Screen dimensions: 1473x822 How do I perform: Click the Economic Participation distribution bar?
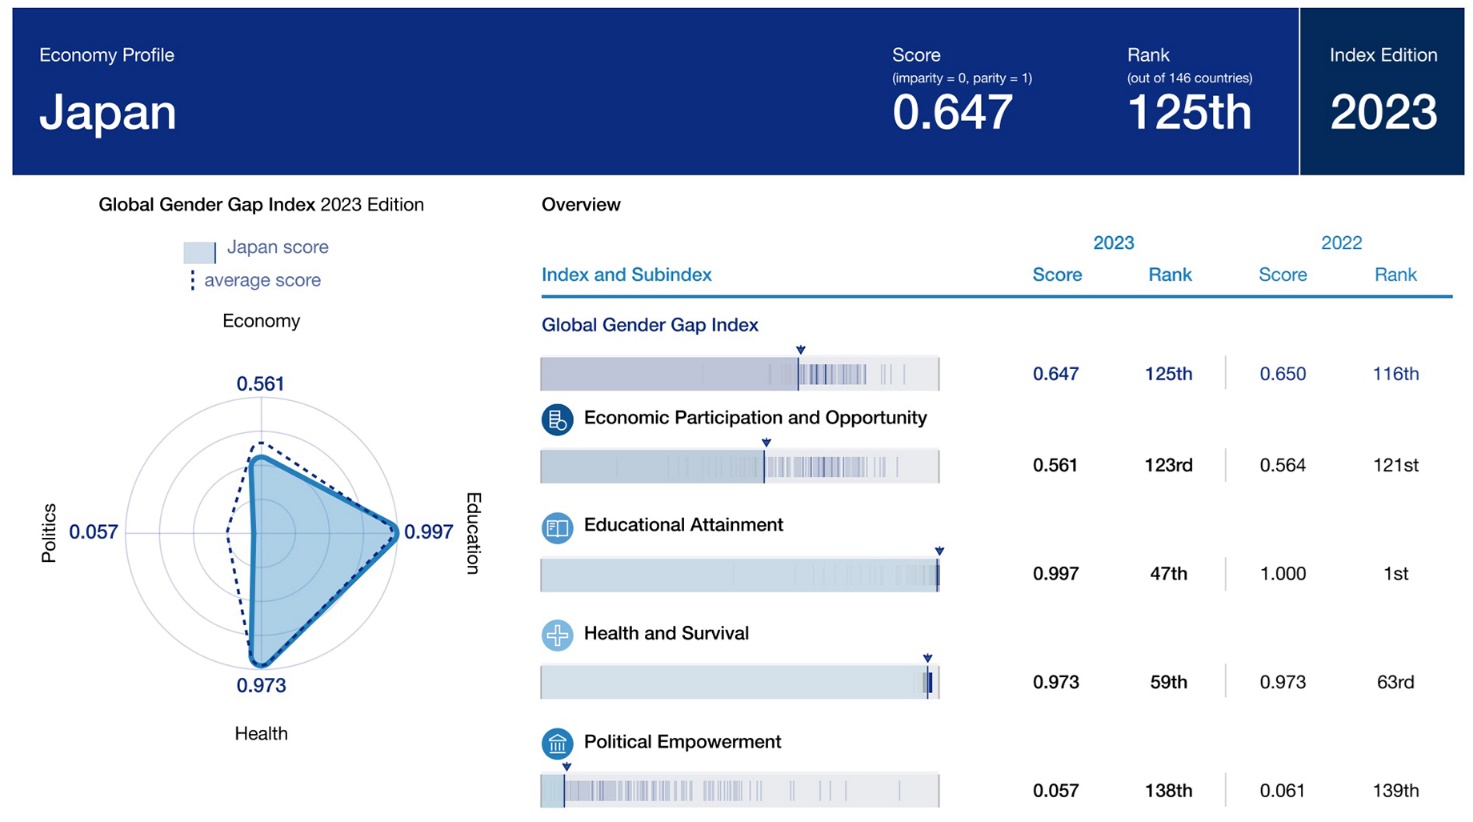740,466
